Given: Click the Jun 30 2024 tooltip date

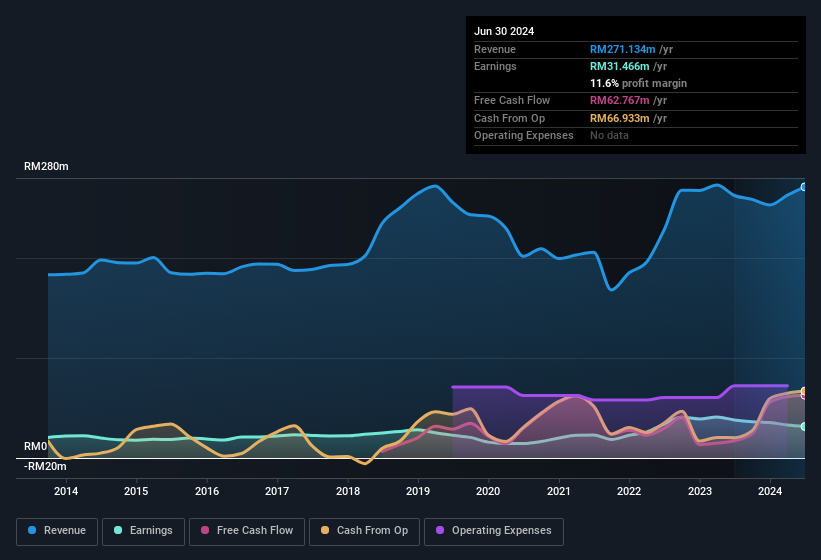Looking at the screenshot, I should [504, 31].
